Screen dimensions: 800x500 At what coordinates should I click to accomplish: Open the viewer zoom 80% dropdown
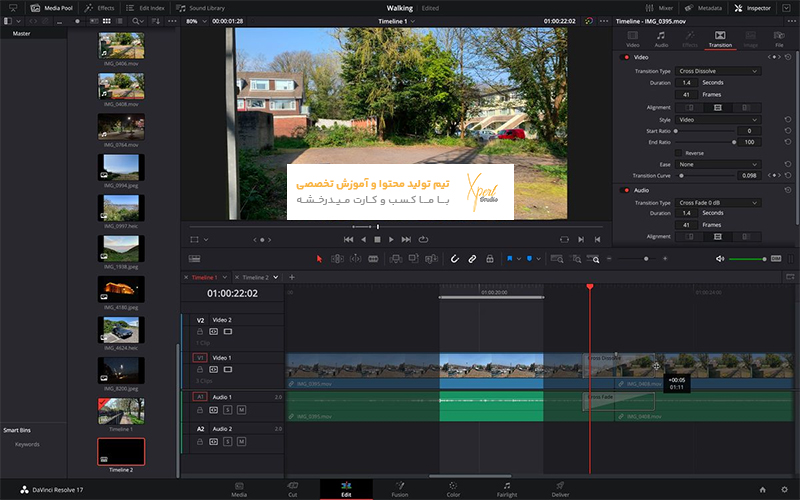tap(196, 21)
